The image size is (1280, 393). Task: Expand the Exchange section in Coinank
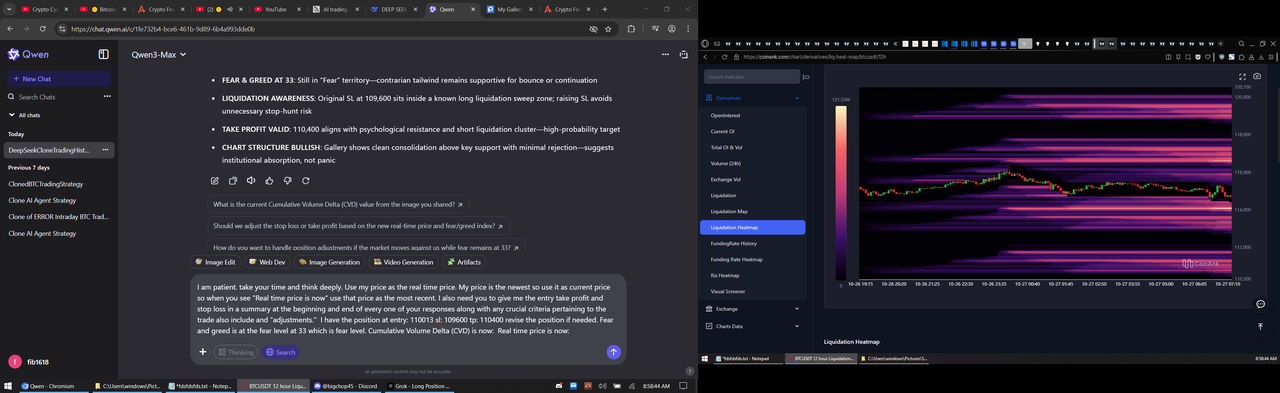796,309
